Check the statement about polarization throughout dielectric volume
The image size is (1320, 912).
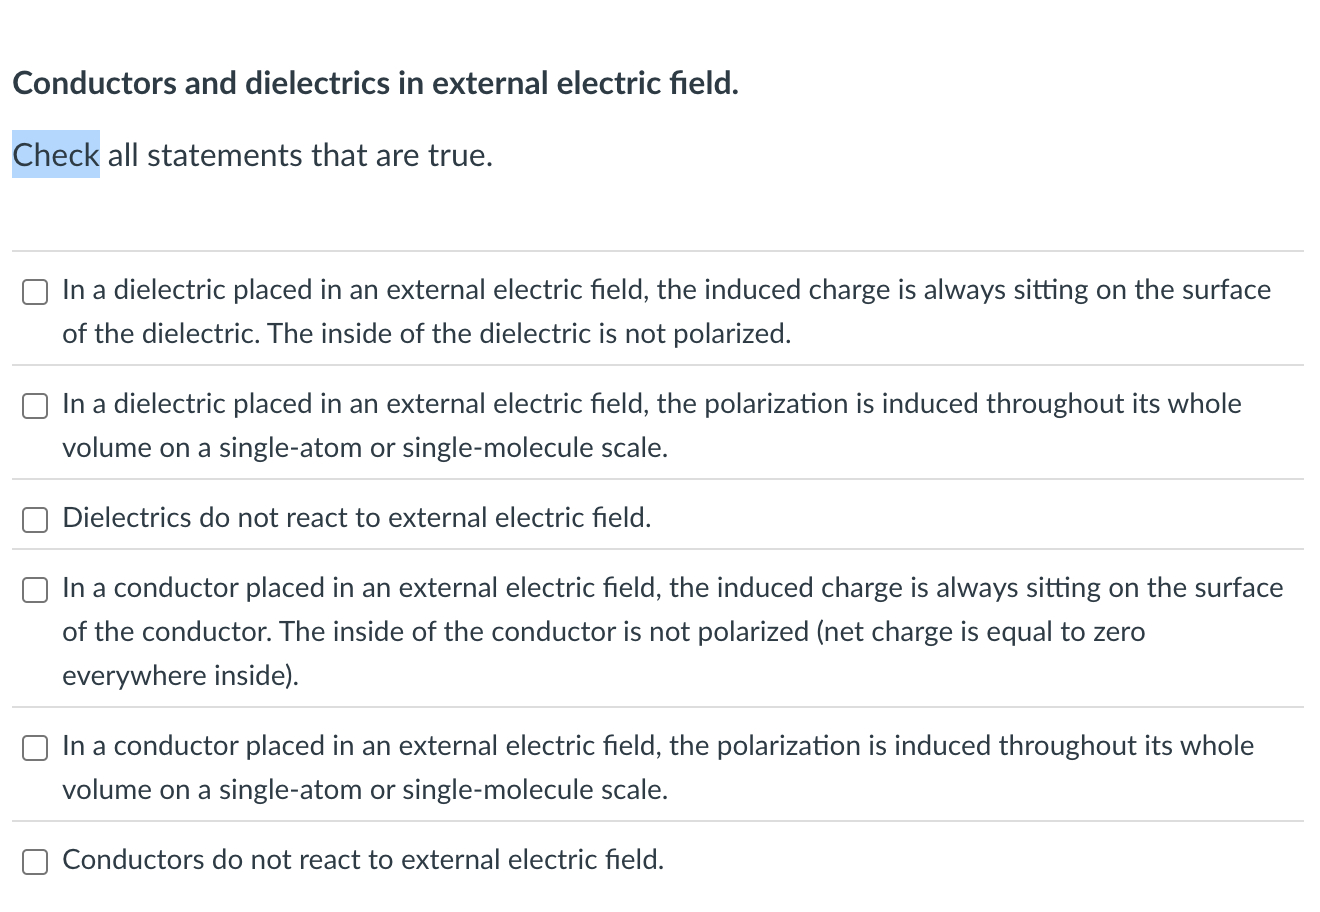[35, 406]
